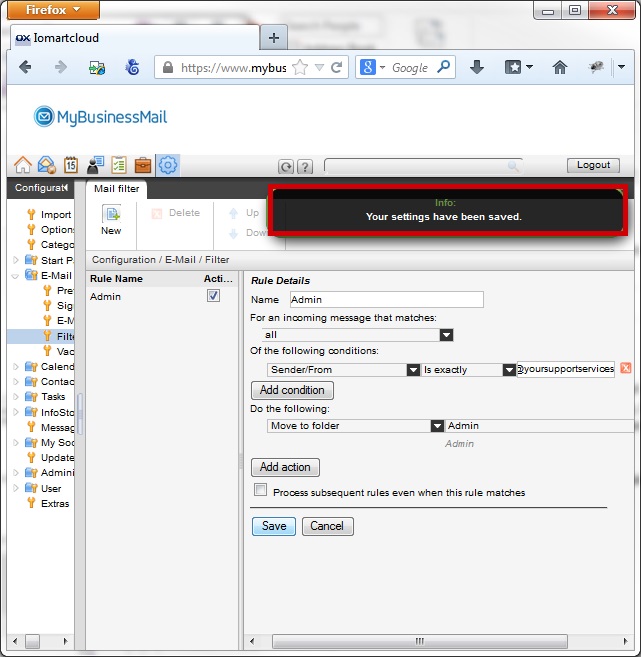This screenshot has height=657, width=641.
Task: Click the Configuration gear icon
Action: pos(168,166)
